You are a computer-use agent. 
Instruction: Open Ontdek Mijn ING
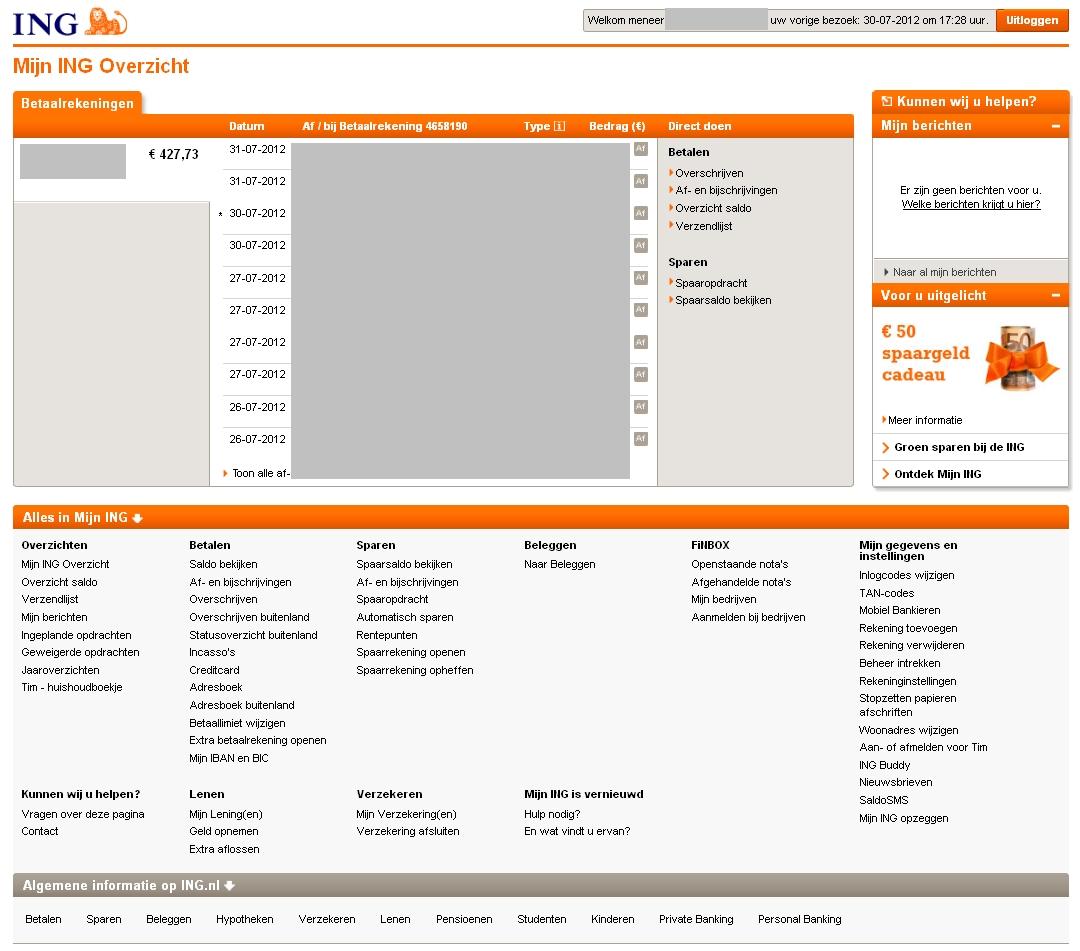(937, 474)
